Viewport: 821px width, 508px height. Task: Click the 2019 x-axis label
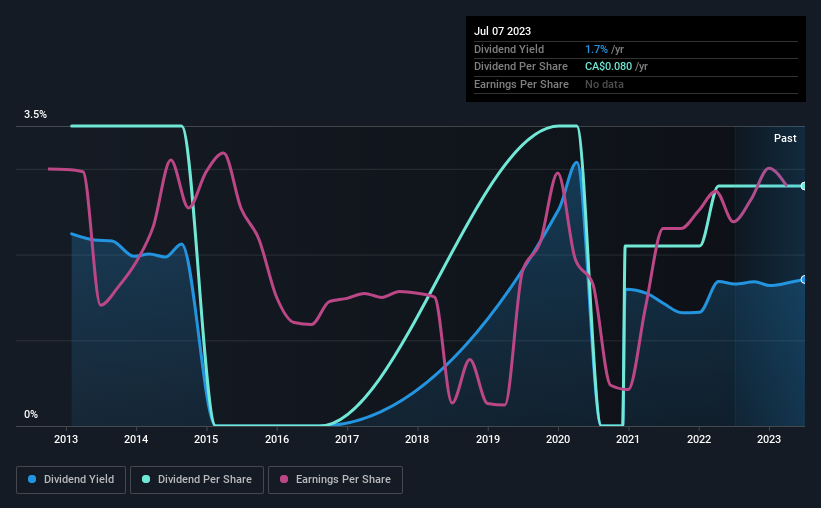487,439
